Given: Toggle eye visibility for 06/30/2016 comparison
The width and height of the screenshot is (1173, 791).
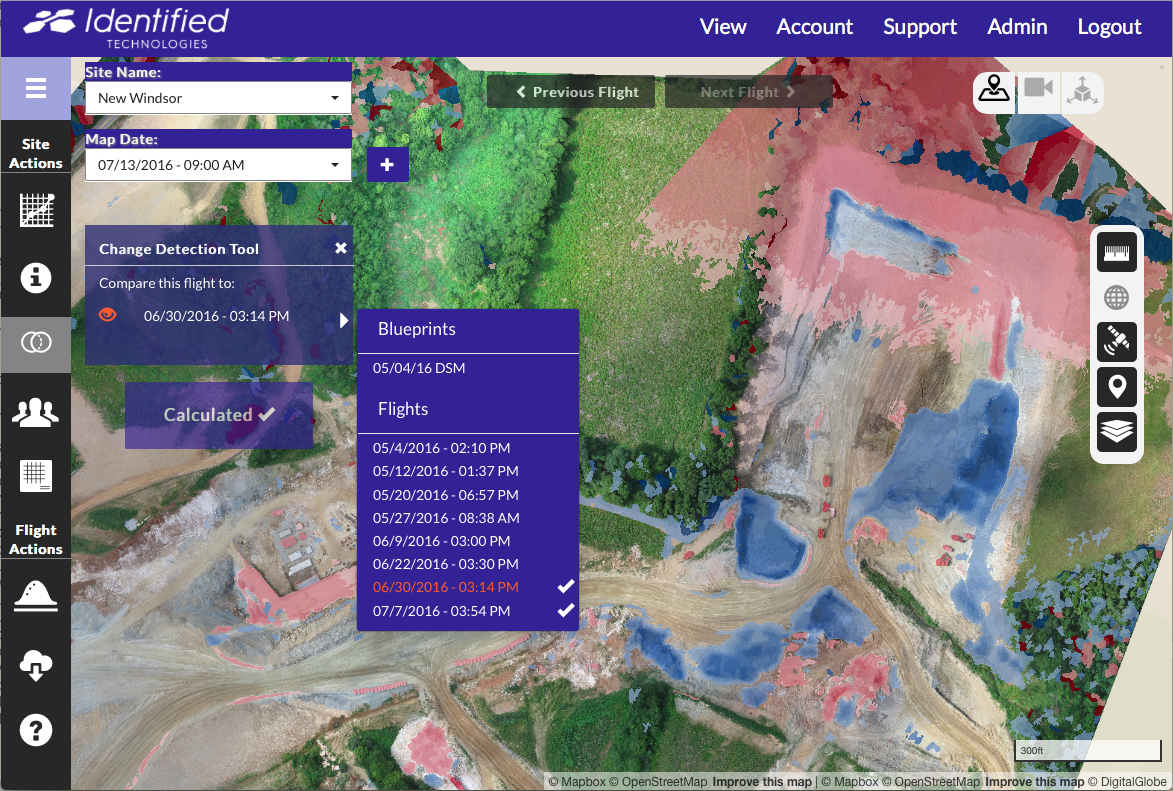Looking at the screenshot, I should [x=108, y=315].
